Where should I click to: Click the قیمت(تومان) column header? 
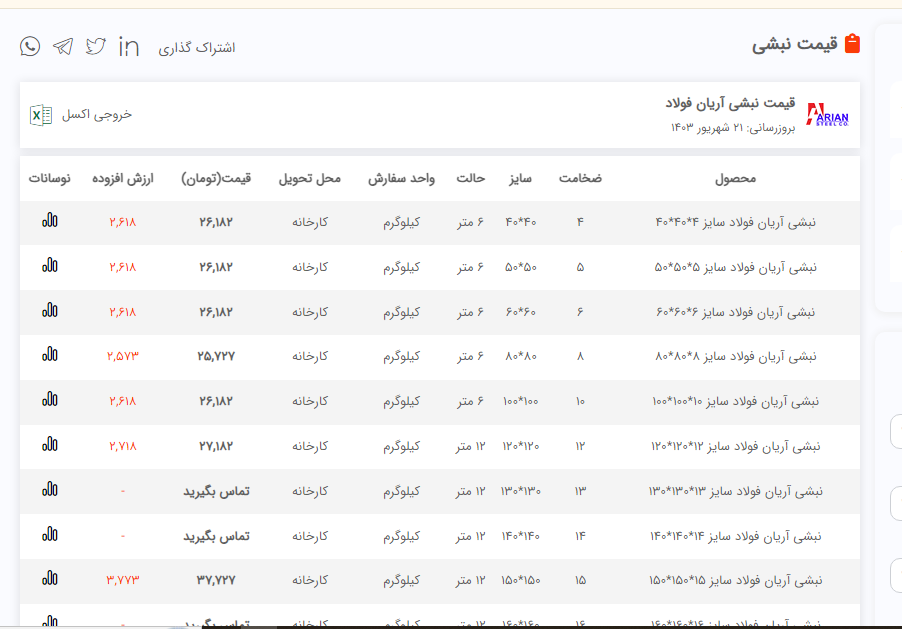coord(216,179)
